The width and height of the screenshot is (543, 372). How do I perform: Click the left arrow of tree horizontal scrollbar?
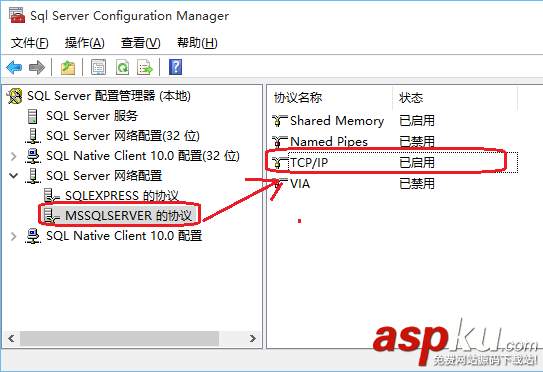point(11,338)
